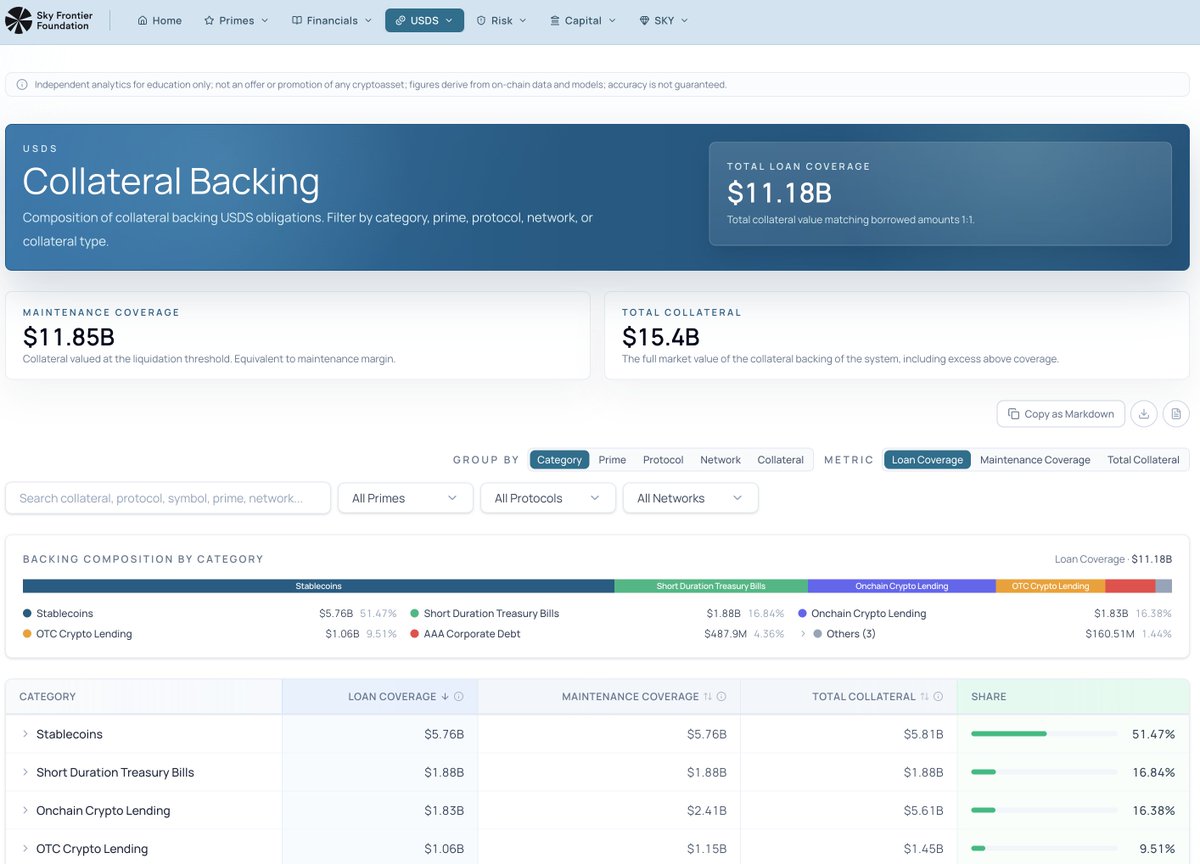The height and width of the screenshot is (864, 1200).
Task: Expand the Stablecoins table row
Action: [25, 734]
